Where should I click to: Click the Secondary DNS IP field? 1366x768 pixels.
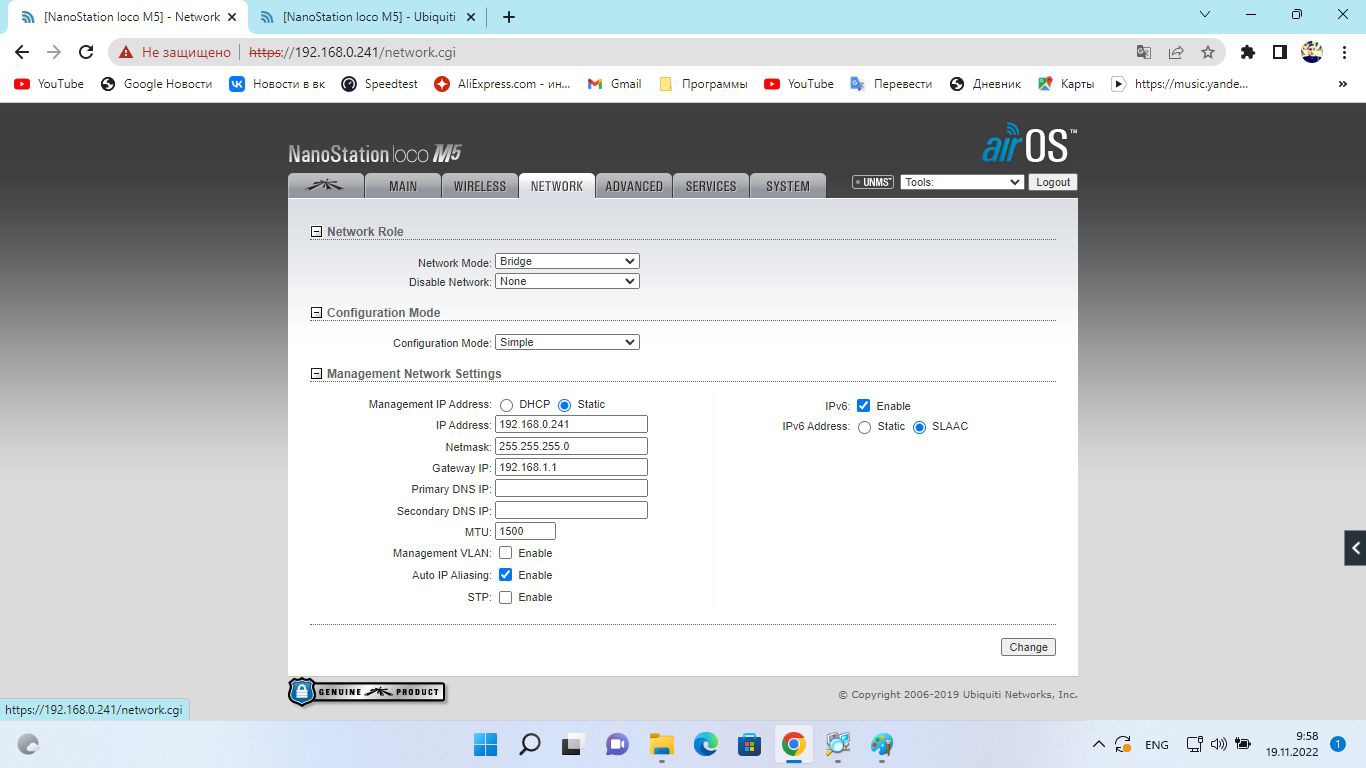tap(571, 510)
